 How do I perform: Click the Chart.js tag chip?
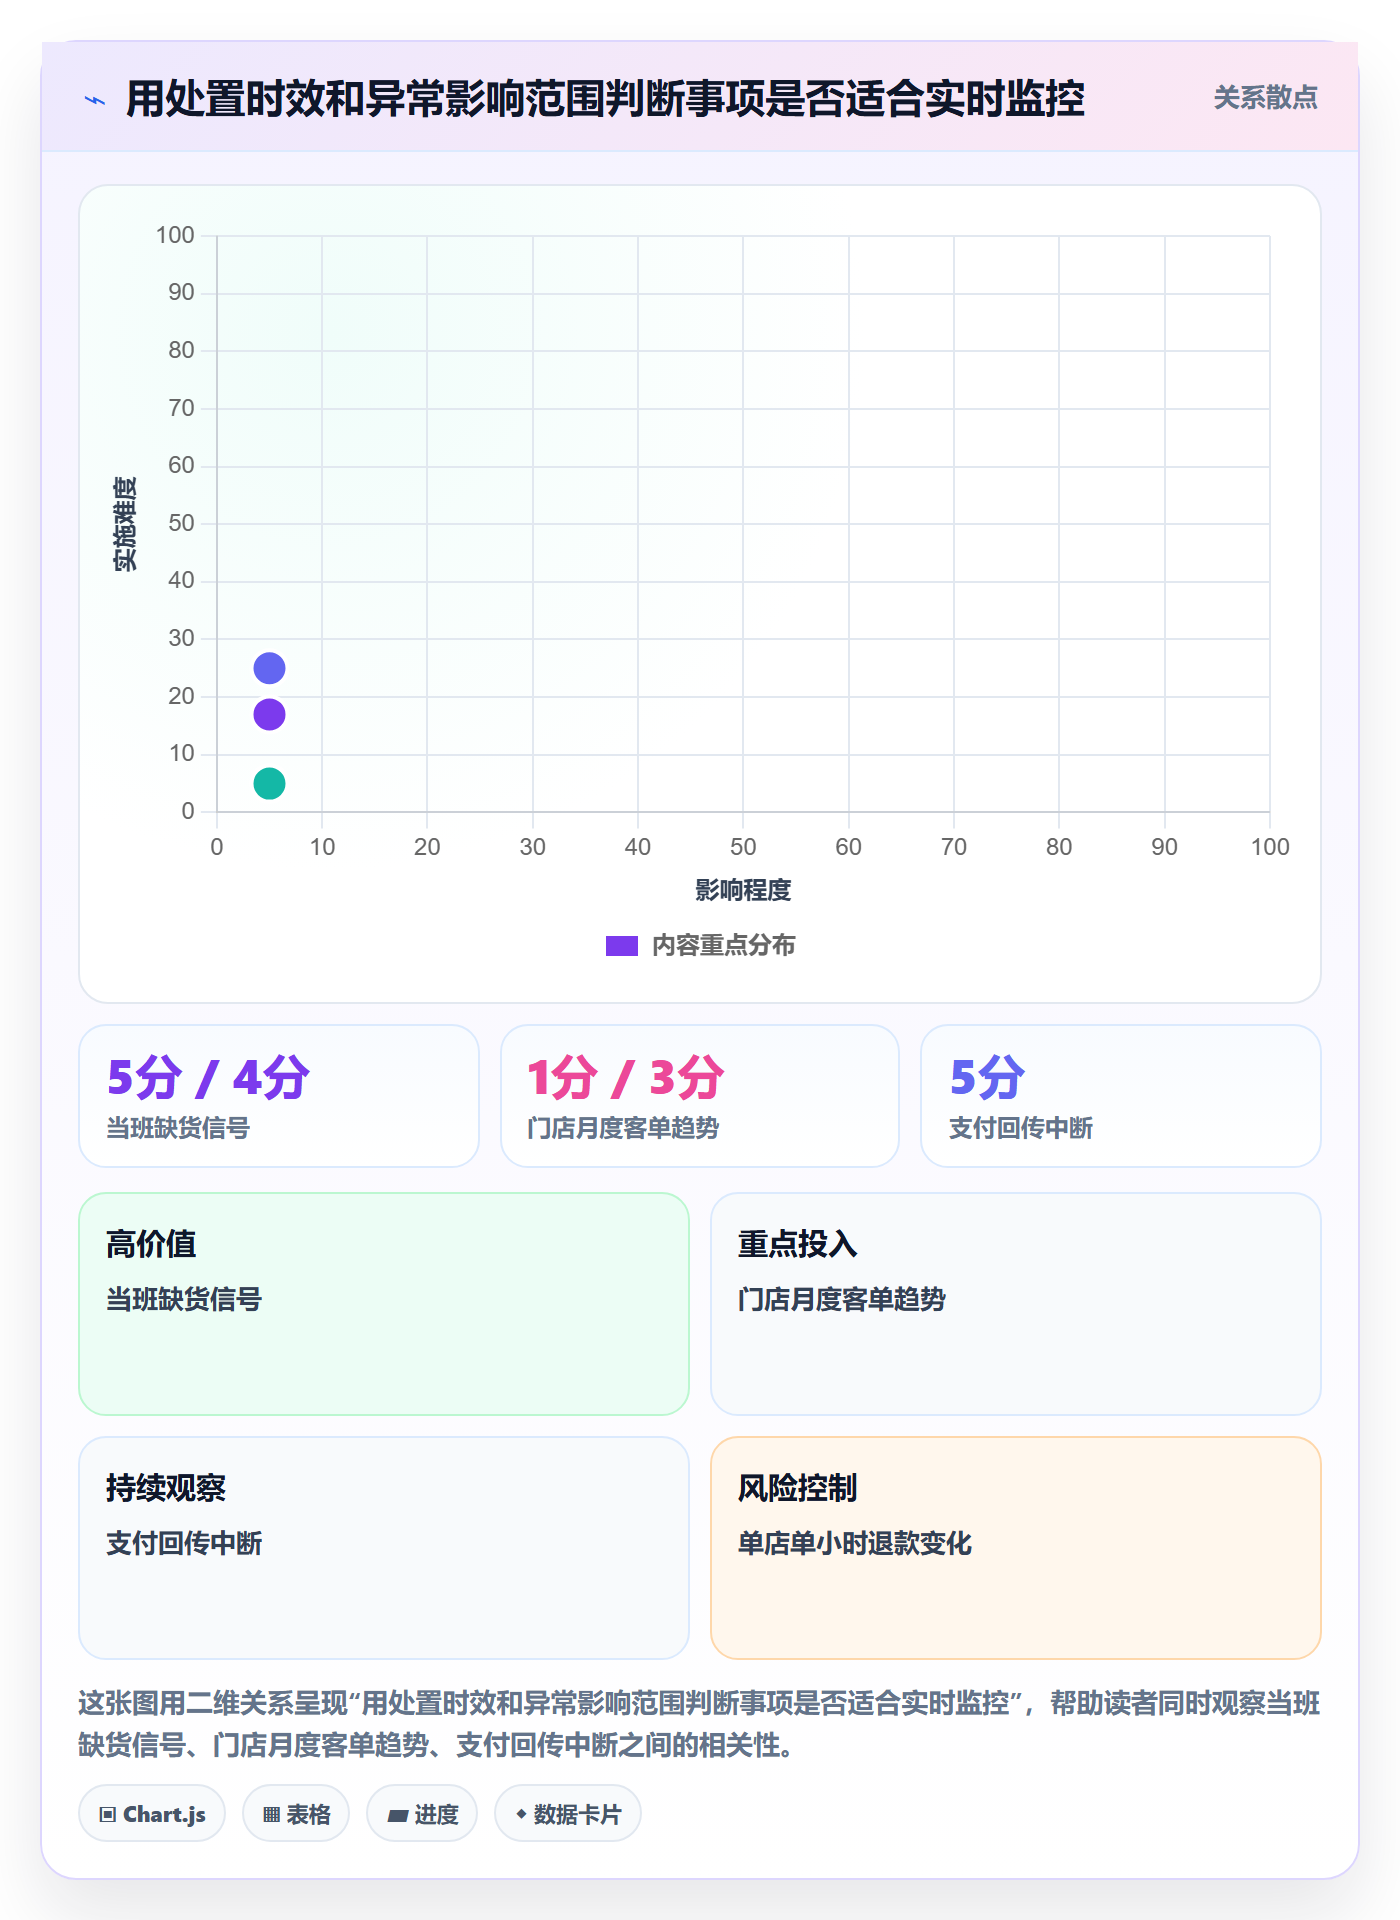(152, 1814)
